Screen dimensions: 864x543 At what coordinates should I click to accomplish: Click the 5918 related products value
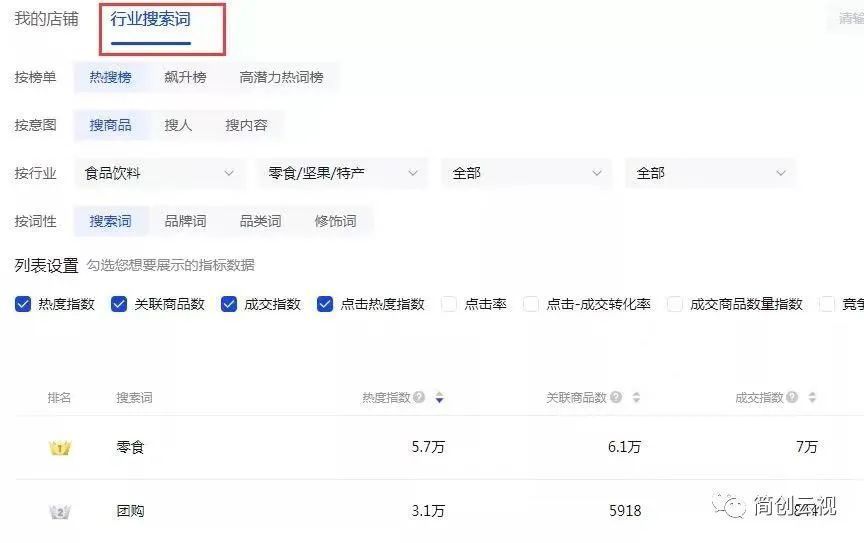[x=625, y=511]
